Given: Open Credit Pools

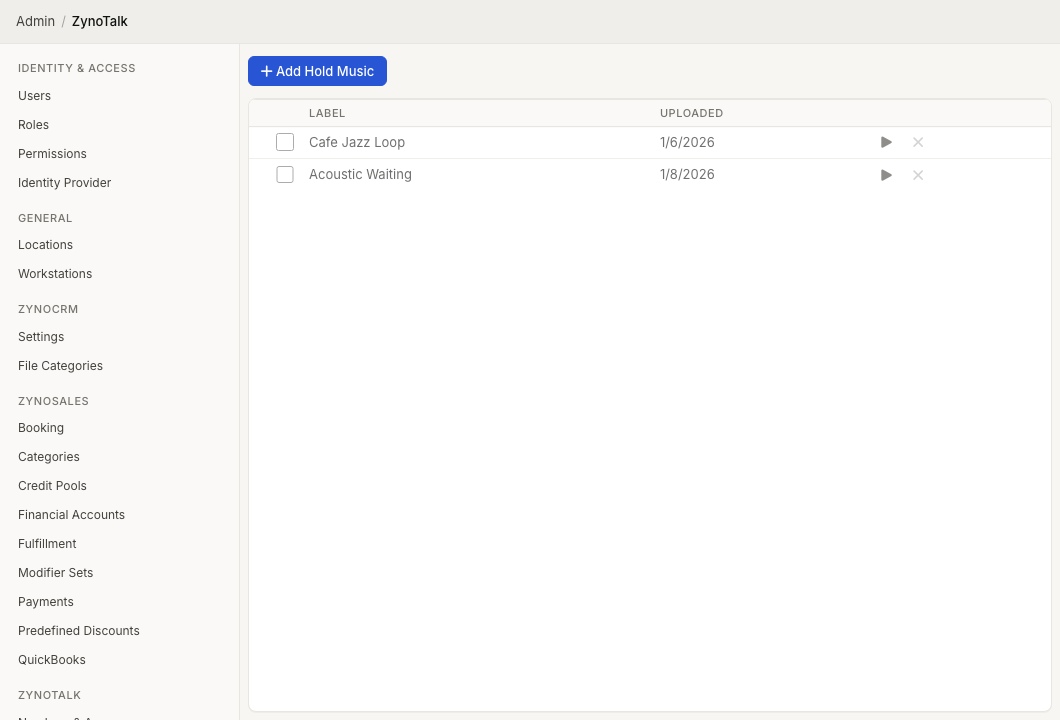Looking at the screenshot, I should tap(52, 486).
